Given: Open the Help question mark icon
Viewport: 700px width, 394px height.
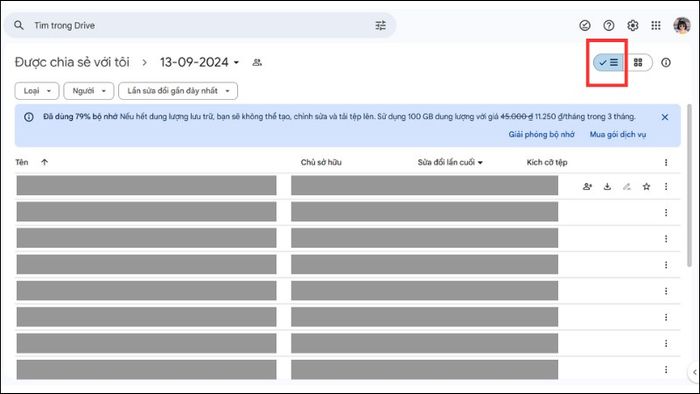Looking at the screenshot, I should pos(609,25).
